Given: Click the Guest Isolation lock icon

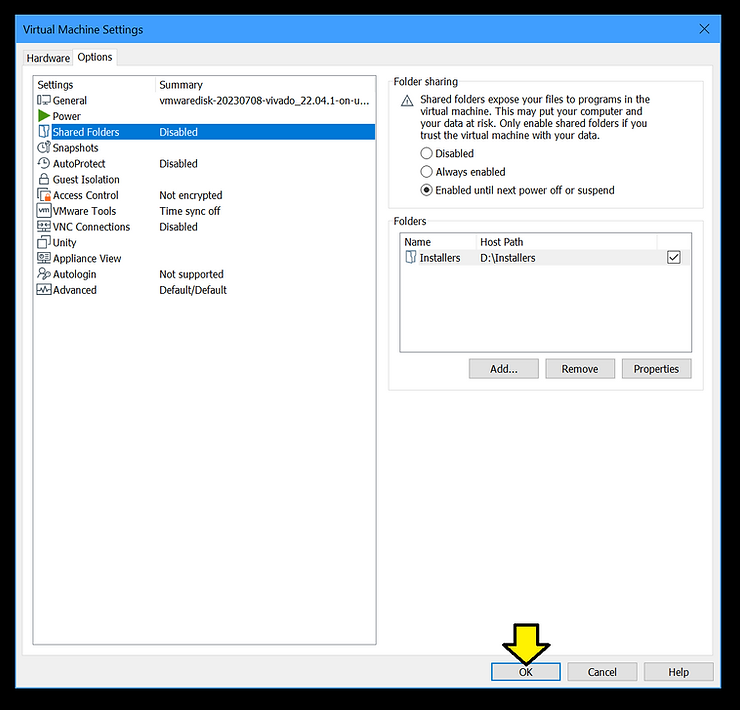Looking at the screenshot, I should pyautogui.click(x=44, y=180).
